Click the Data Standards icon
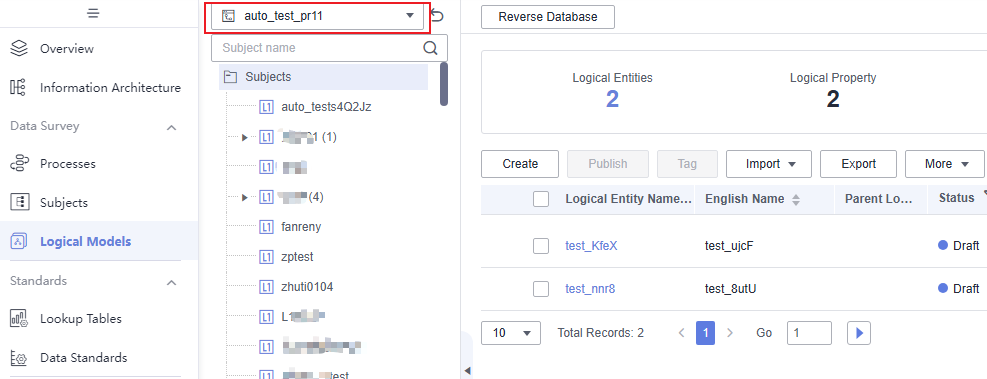 20,358
